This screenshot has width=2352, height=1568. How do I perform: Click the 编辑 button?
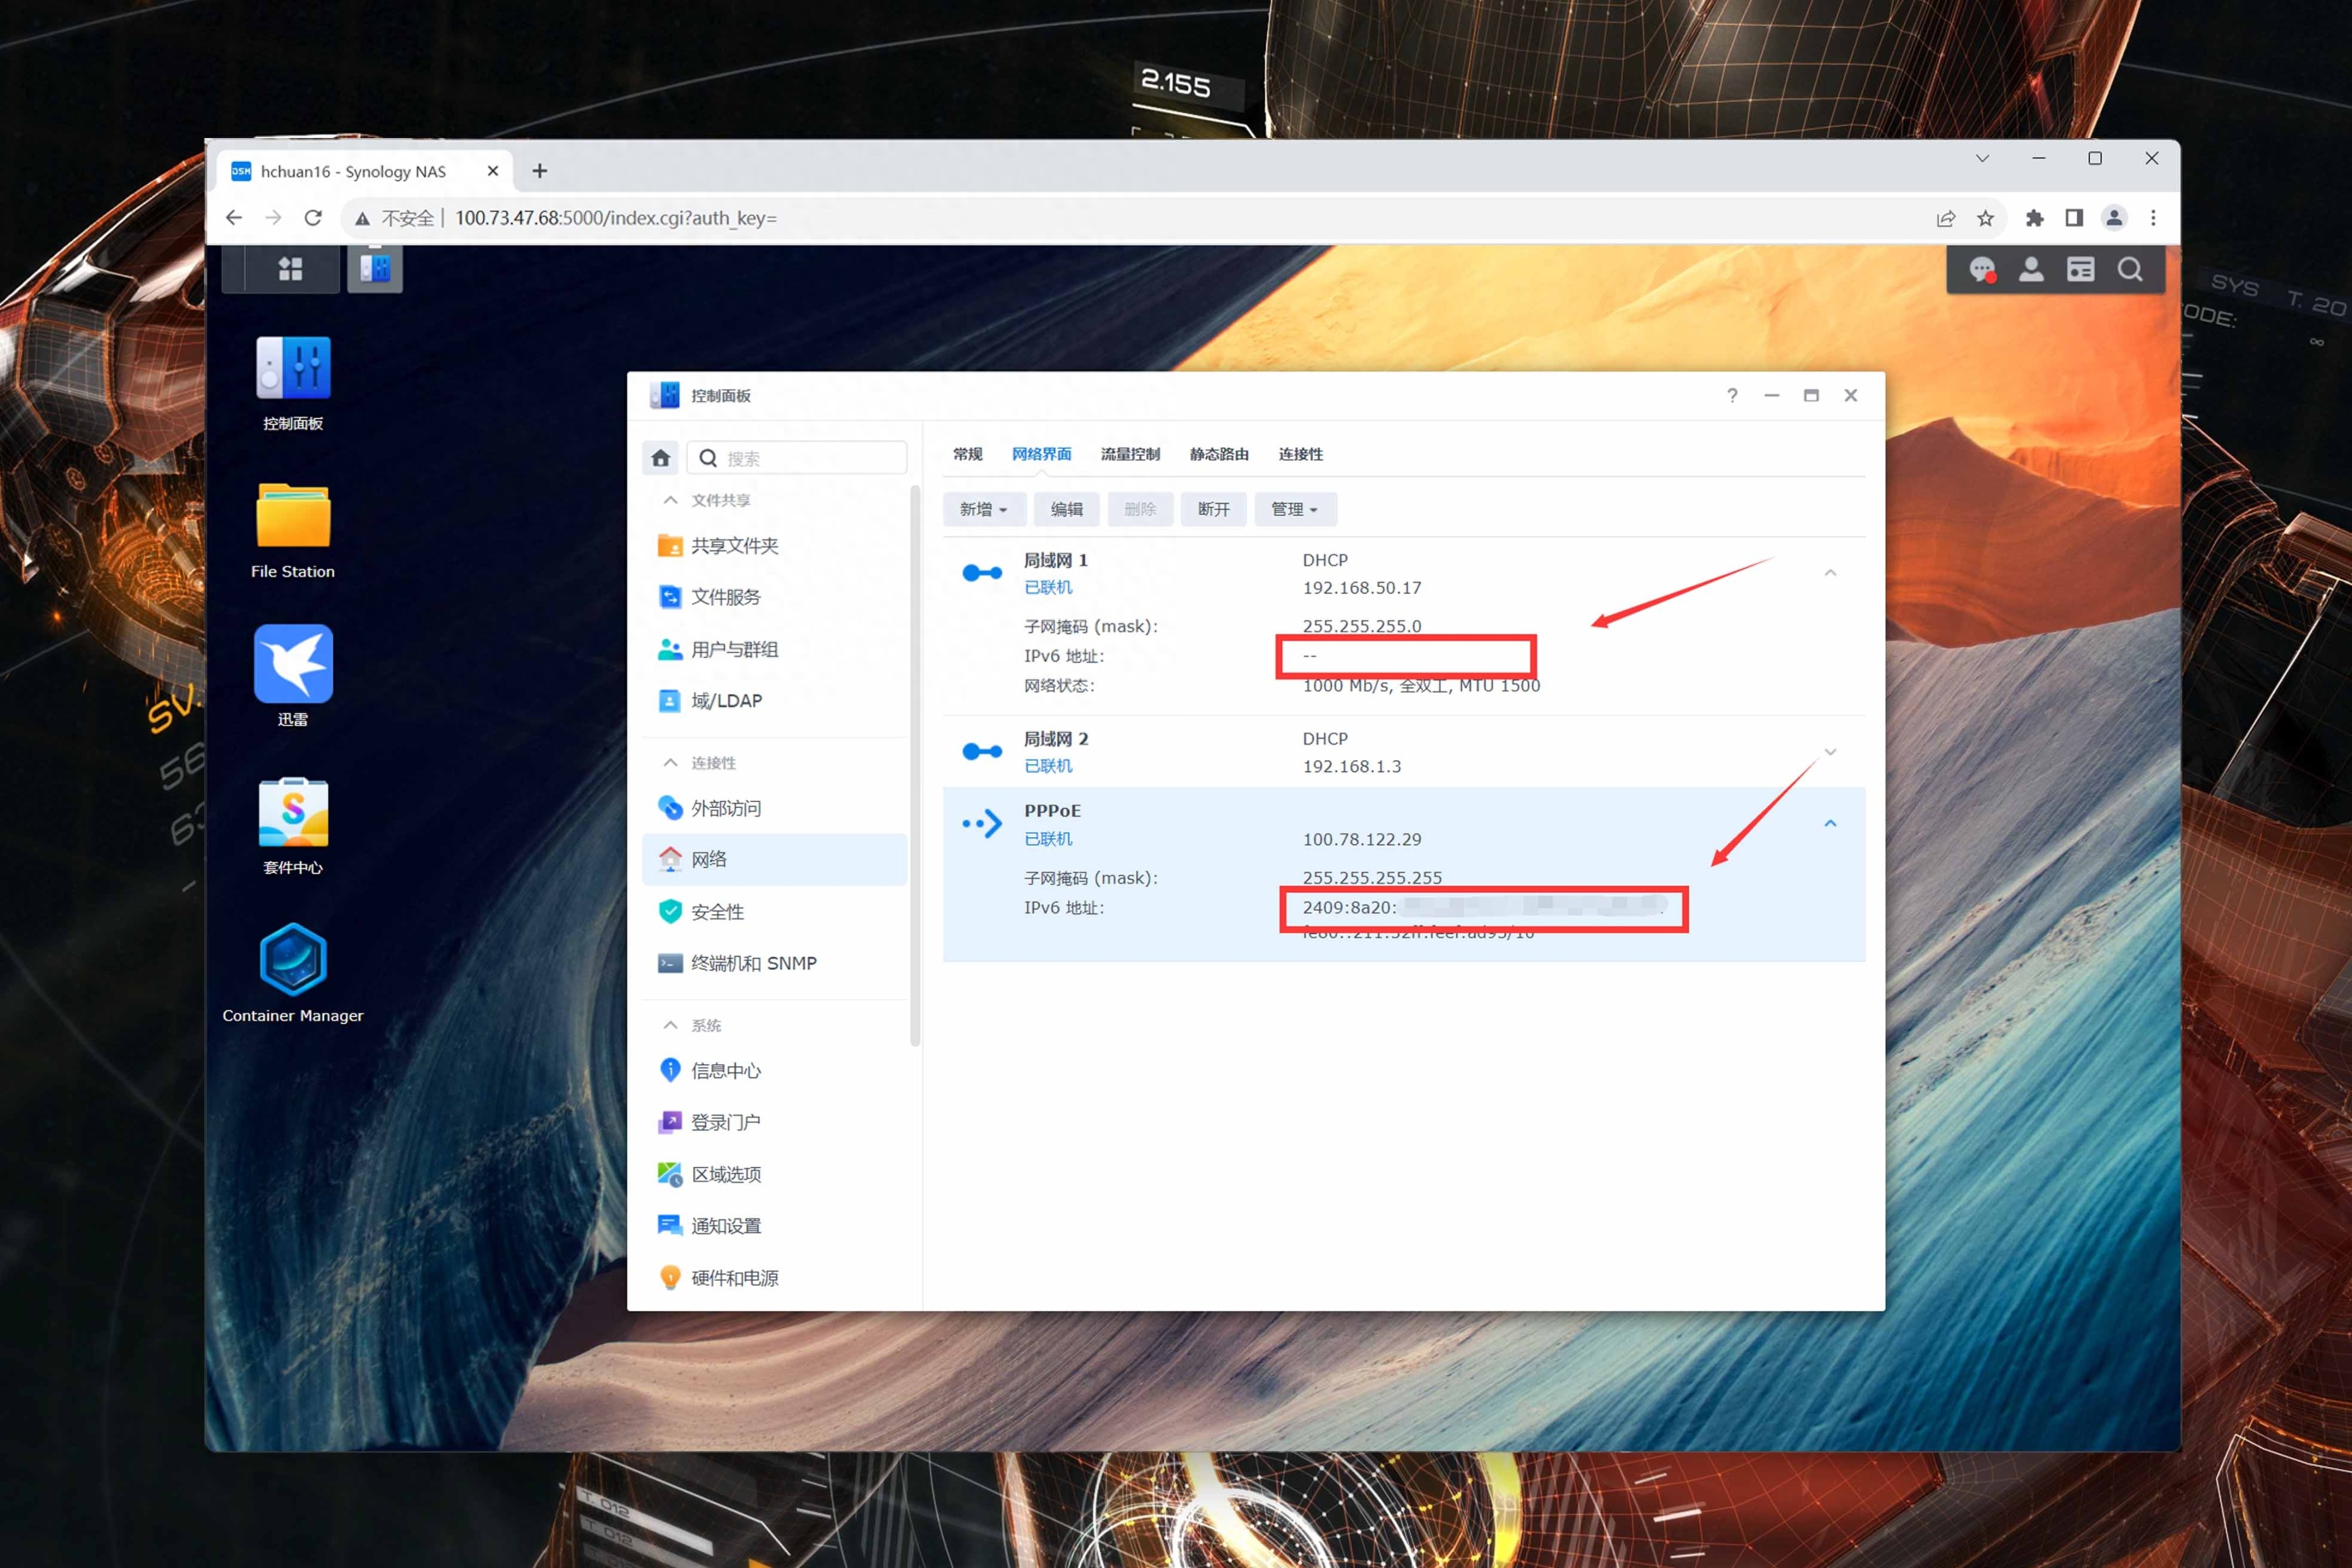[x=1066, y=509]
